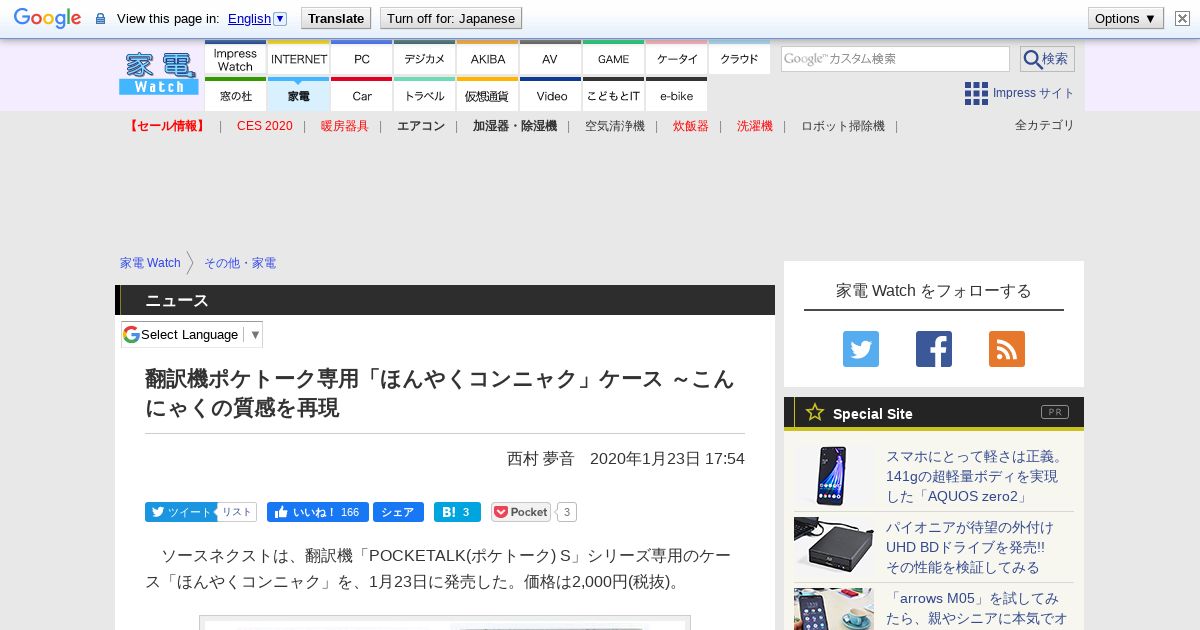
Task: Open the Impress Watch tab
Action: pos(235,59)
